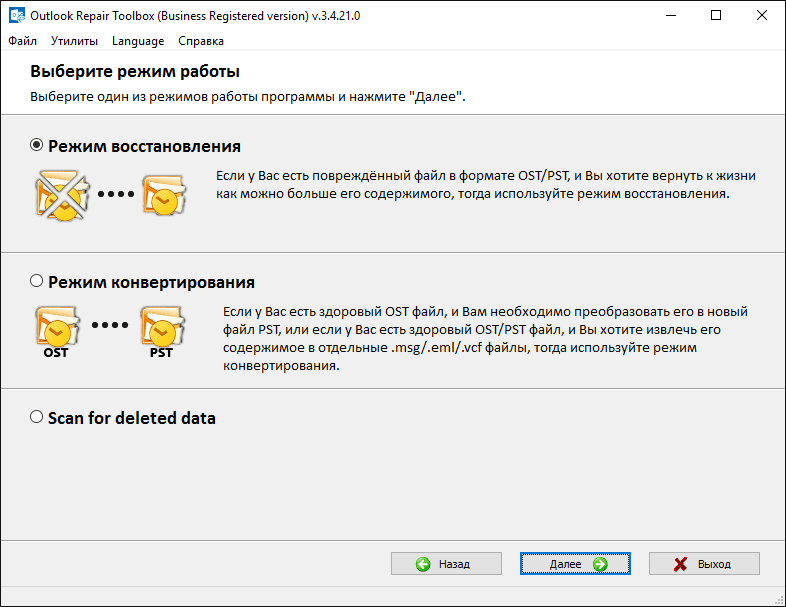Expand the Language menu

[138, 41]
